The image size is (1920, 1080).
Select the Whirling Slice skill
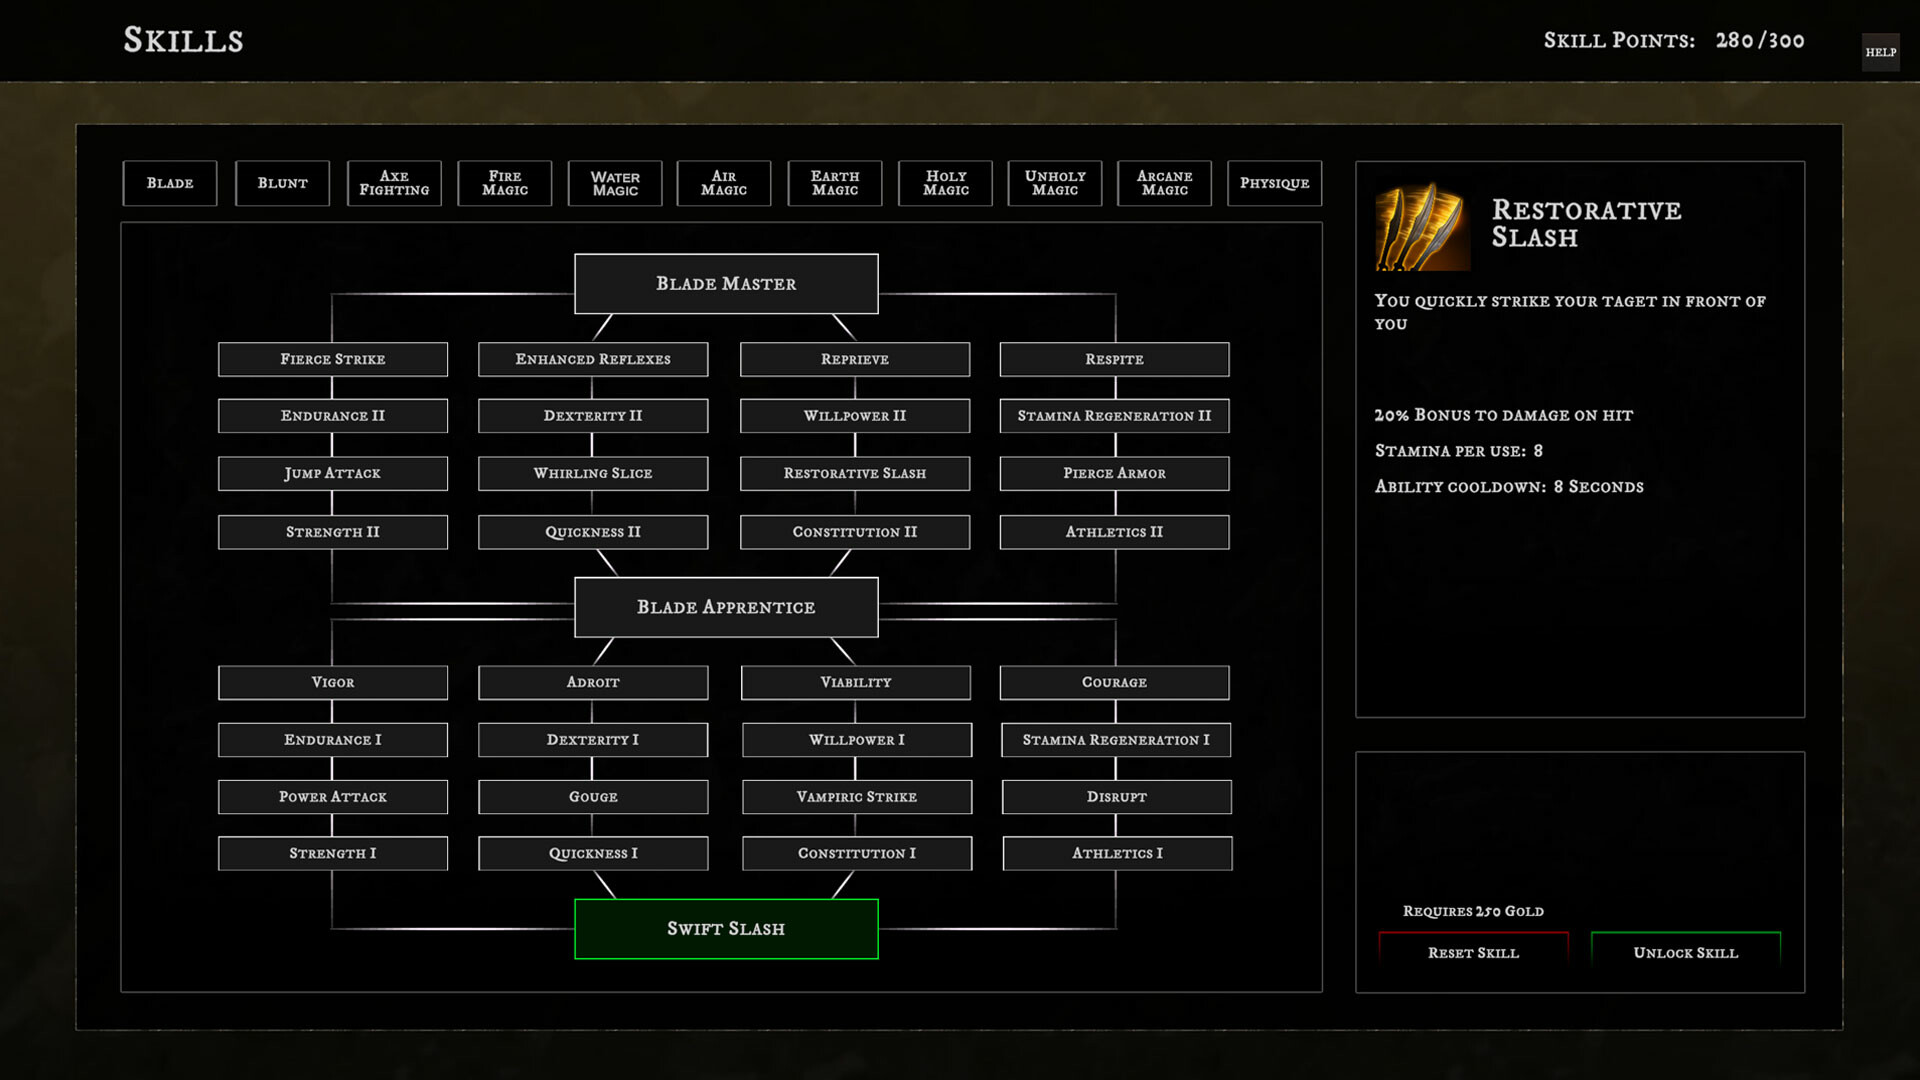click(592, 473)
